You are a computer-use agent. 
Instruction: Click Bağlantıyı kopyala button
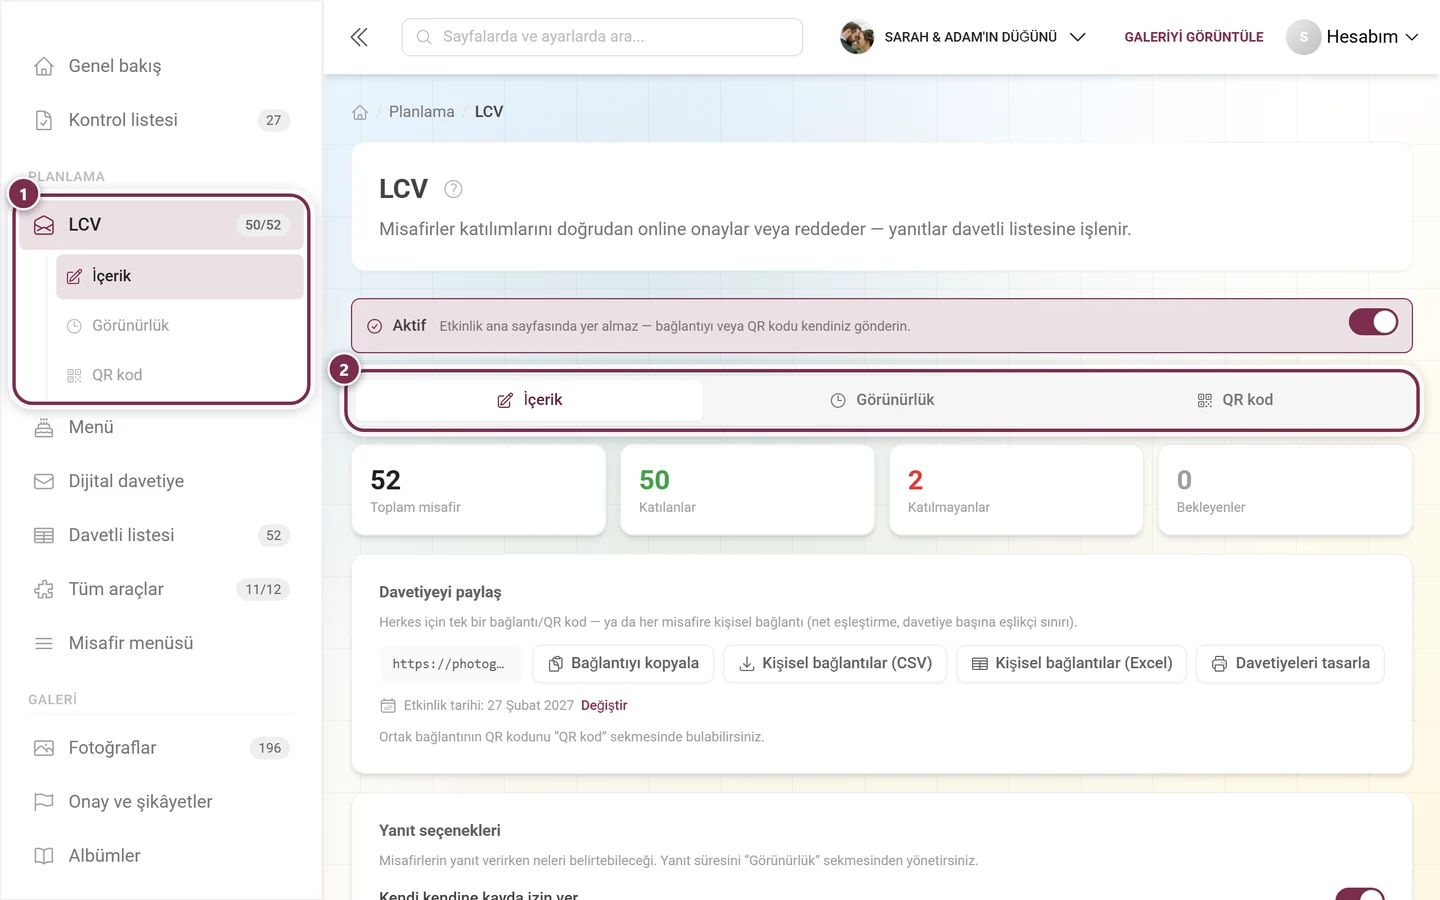(x=623, y=664)
